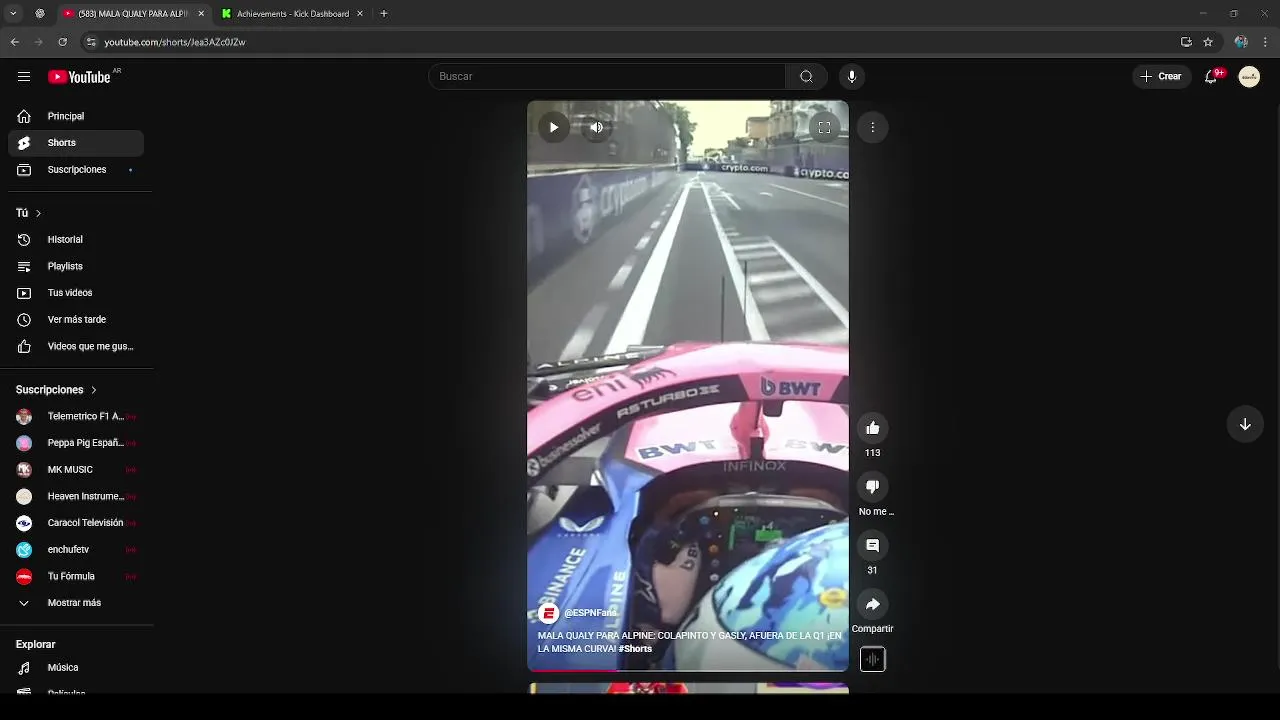The height and width of the screenshot is (720, 1280).
Task: Play the Short video
Action: click(x=553, y=127)
